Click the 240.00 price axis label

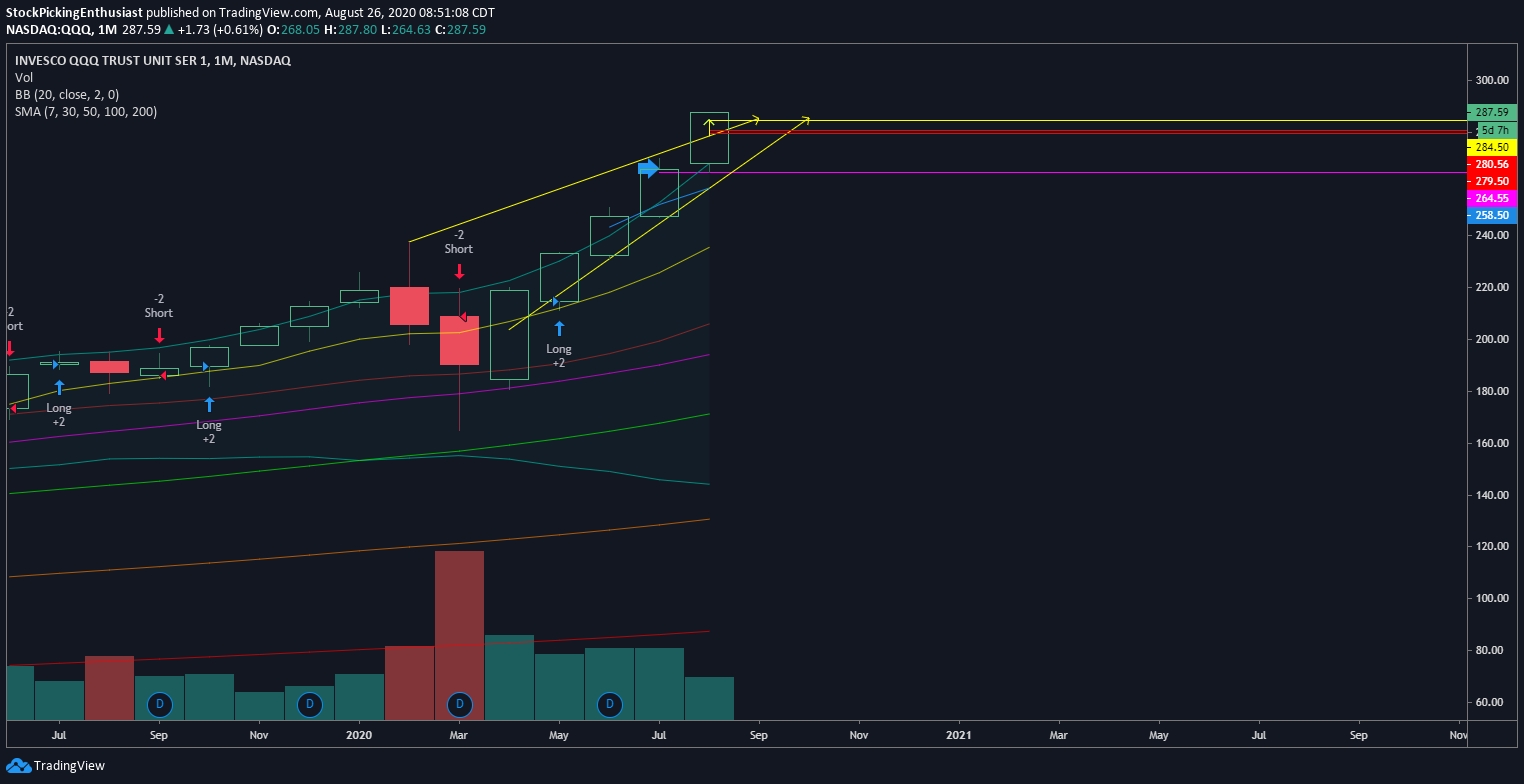[x=1491, y=235]
